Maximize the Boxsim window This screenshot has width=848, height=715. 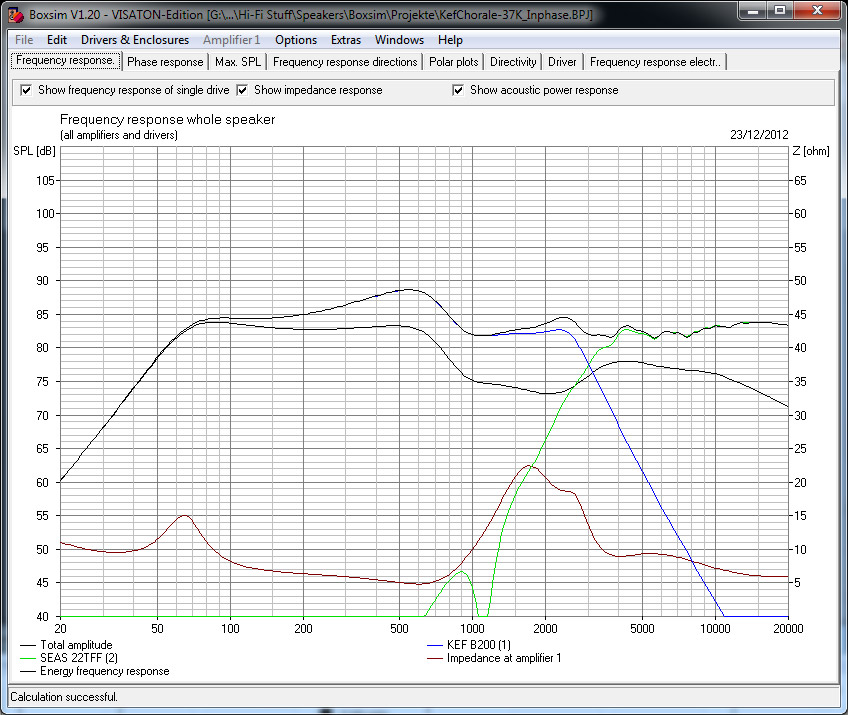pyautogui.click(x=780, y=10)
